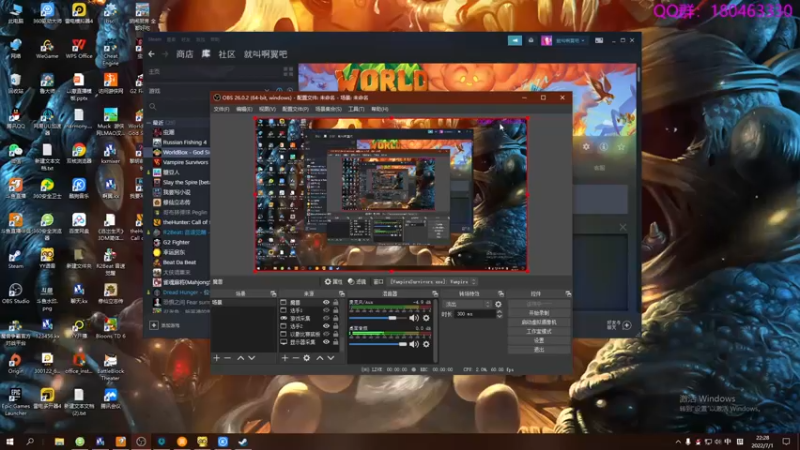The width and height of the screenshot is (800, 450).
Task: Move source down in the sources list
Action: click(331, 358)
